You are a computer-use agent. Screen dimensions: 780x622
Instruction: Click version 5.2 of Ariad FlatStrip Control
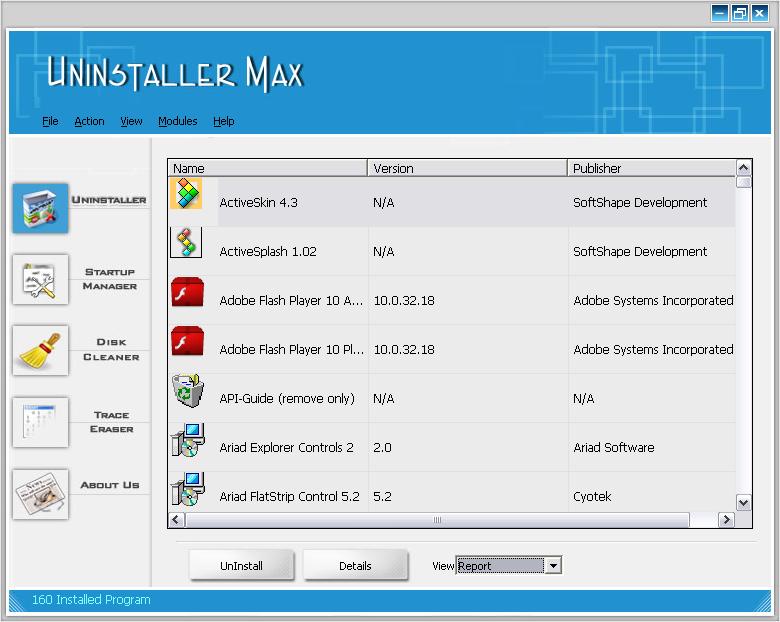tap(382, 497)
